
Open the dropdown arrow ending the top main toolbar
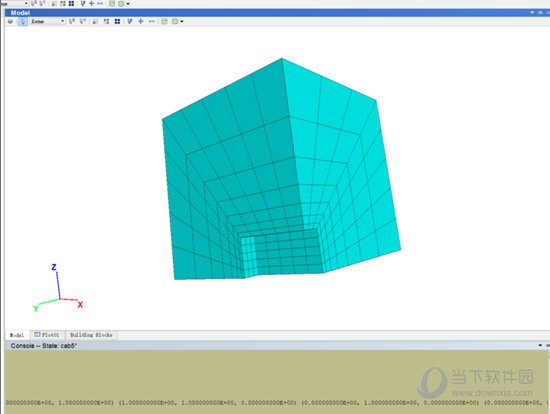pos(128,4)
